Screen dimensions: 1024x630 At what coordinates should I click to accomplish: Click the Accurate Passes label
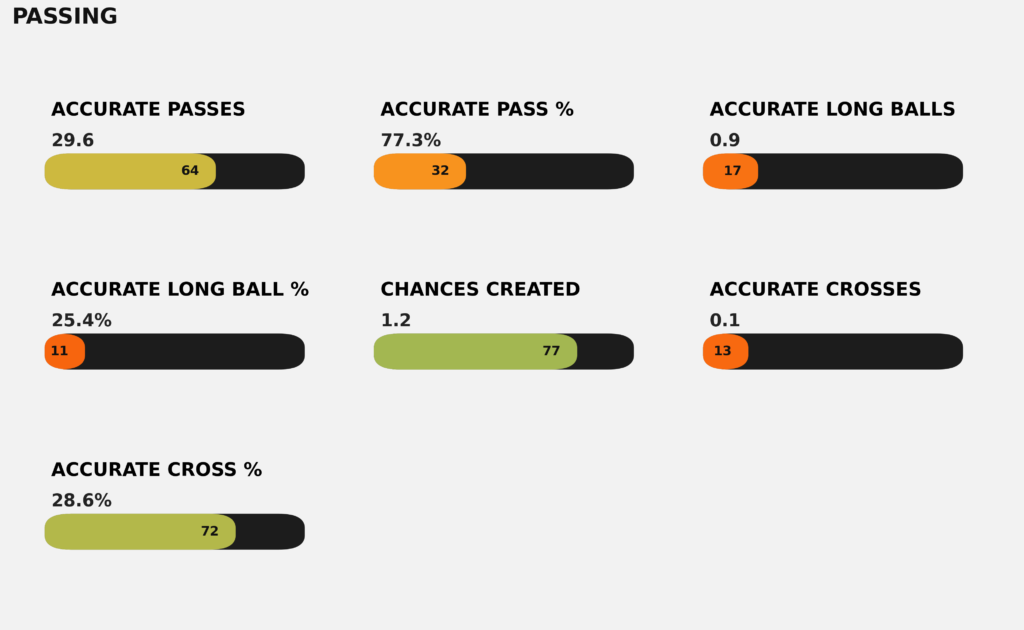point(148,110)
